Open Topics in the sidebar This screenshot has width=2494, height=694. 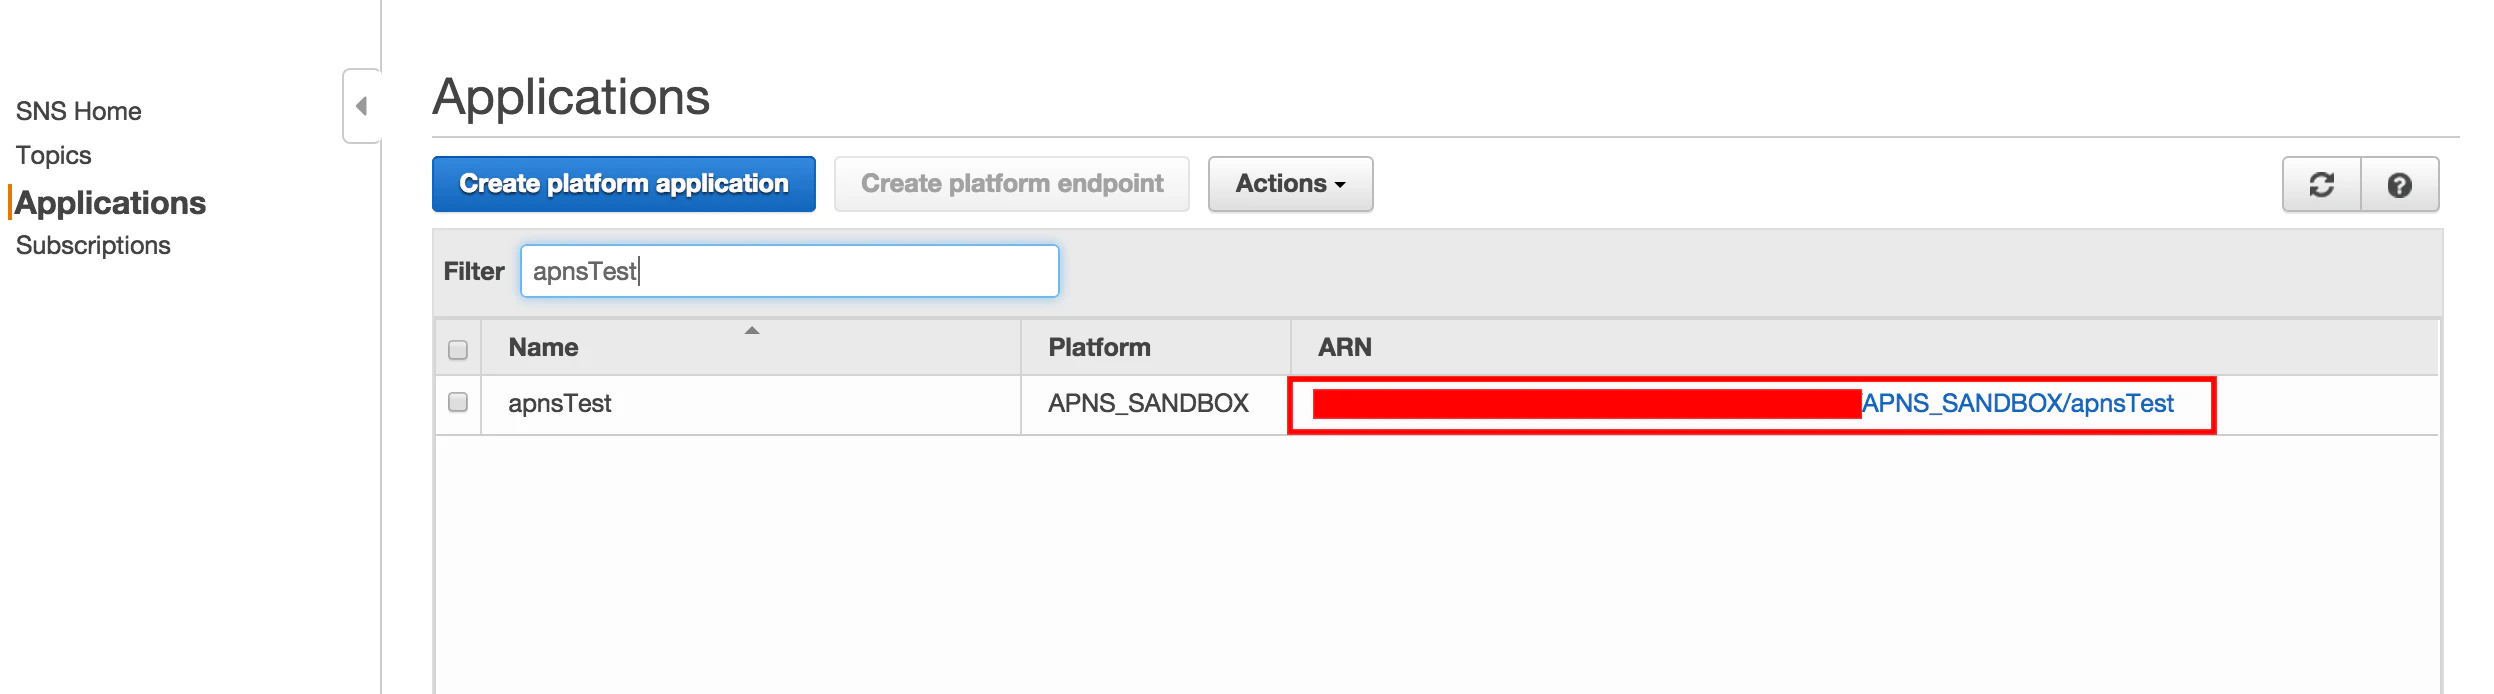(x=54, y=155)
